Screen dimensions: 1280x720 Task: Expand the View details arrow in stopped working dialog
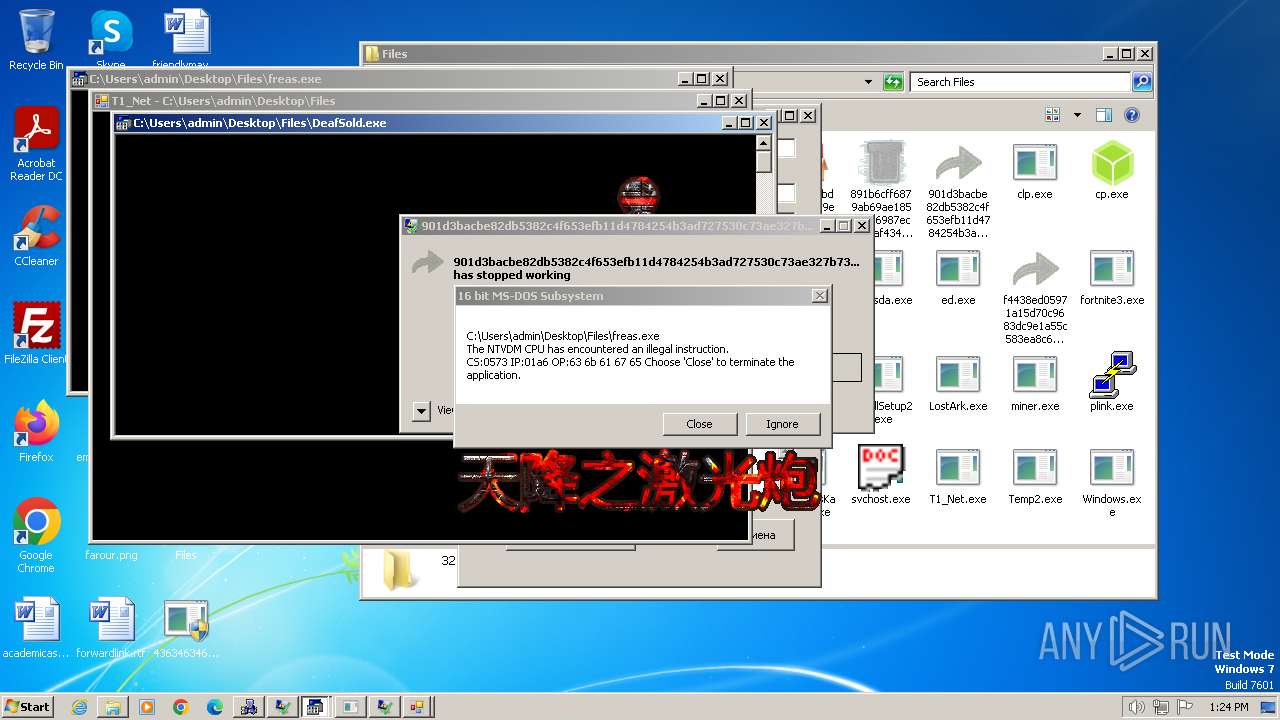421,410
